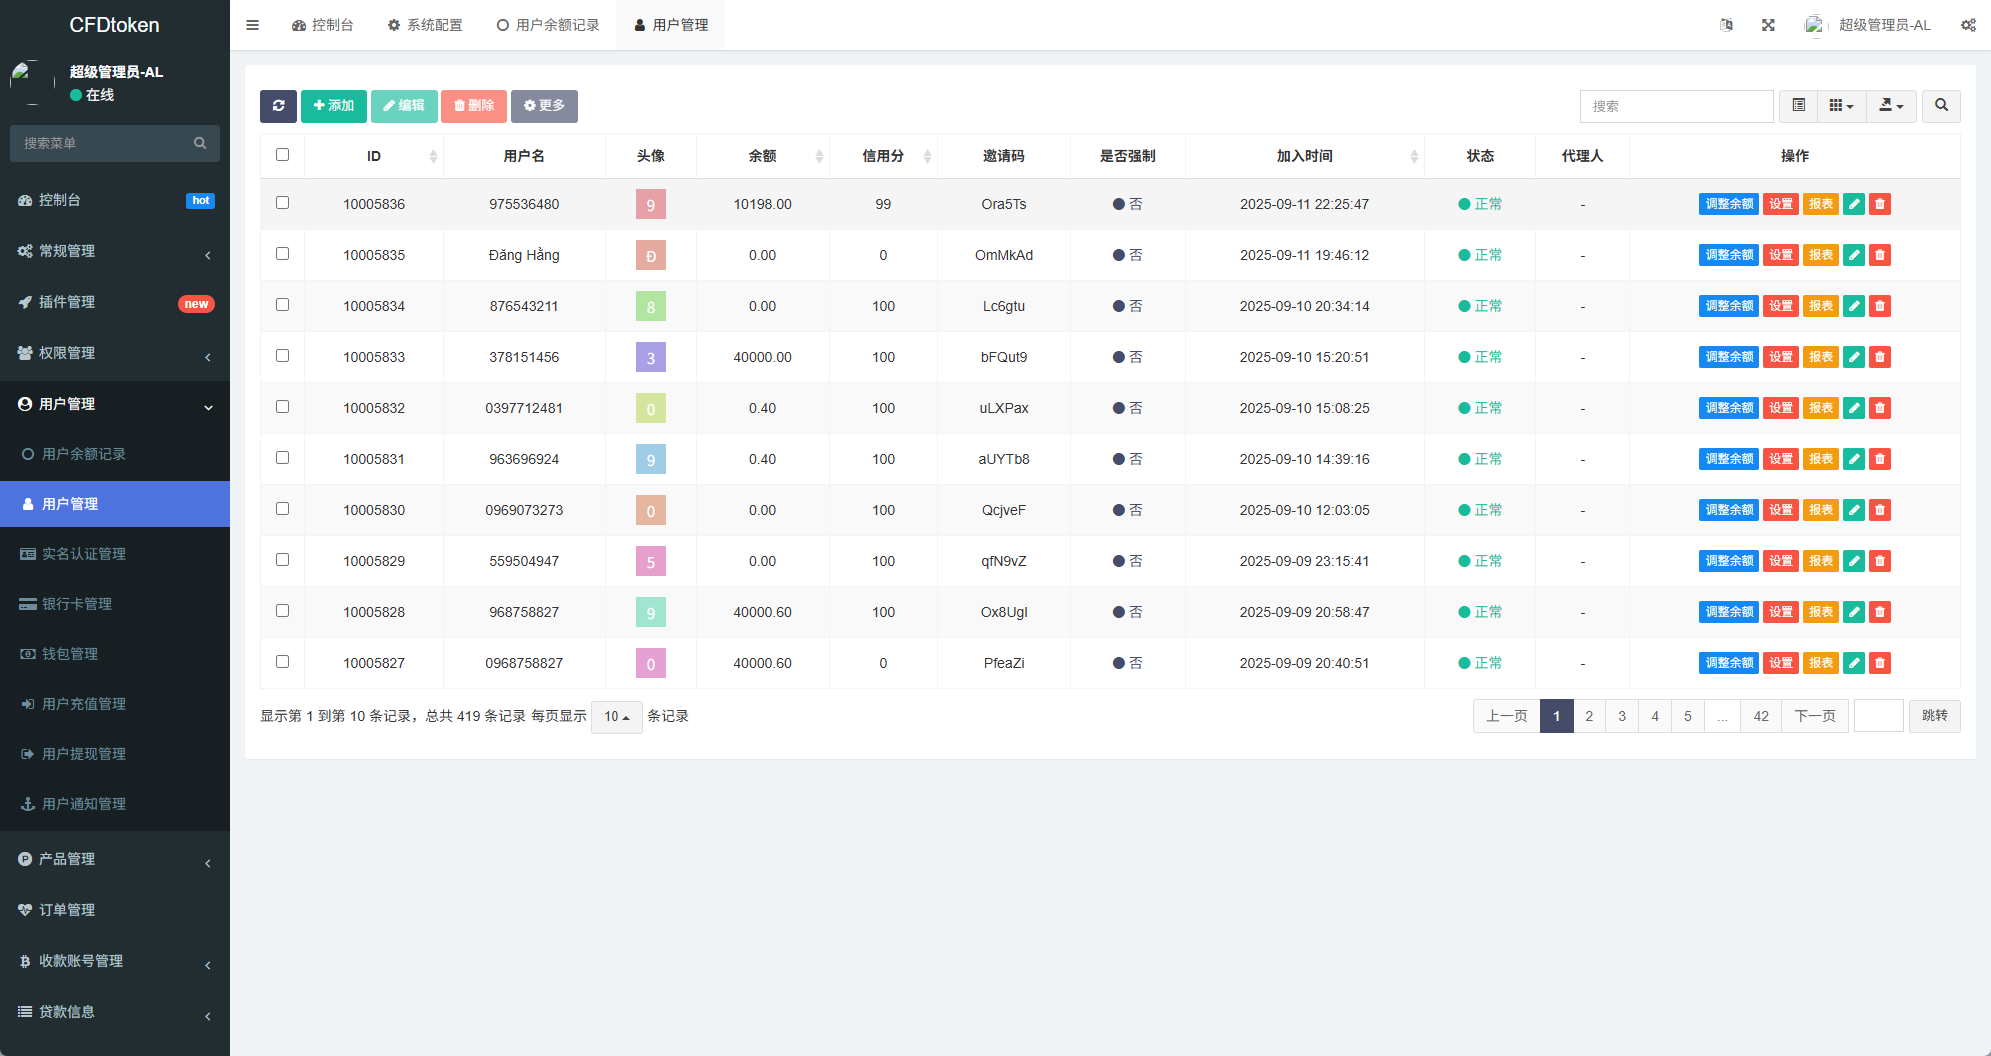Click red trash icon for user 10005833
This screenshot has height=1056, width=1991.
click(x=1879, y=357)
